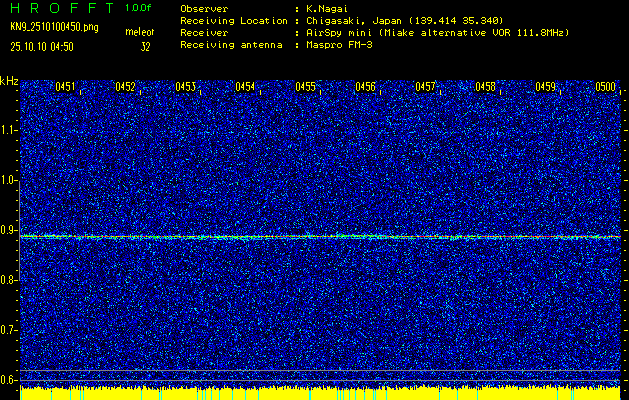This screenshot has width=629, height=400.
Task: Pick the 0457 time marker
Action: pyautogui.click(x=426, y=87)
